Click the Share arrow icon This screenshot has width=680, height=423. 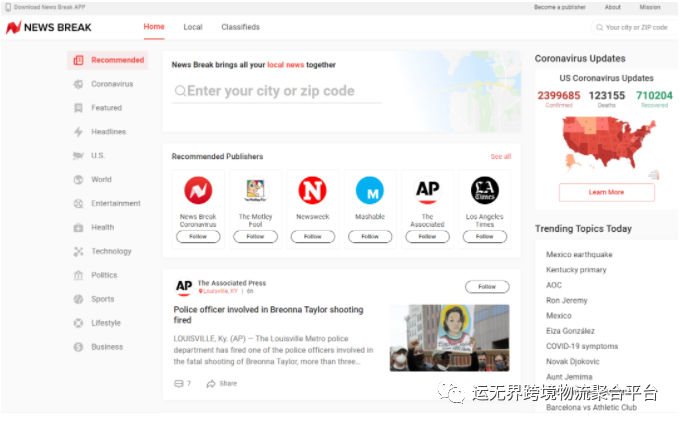tap(211, 384)
